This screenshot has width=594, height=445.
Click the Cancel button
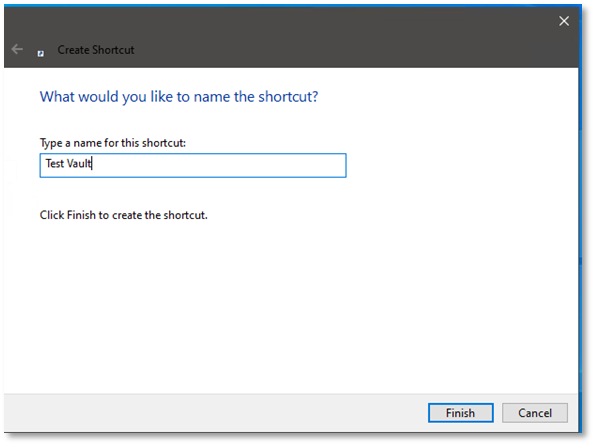pyautogui.click(x=535, y=412)
